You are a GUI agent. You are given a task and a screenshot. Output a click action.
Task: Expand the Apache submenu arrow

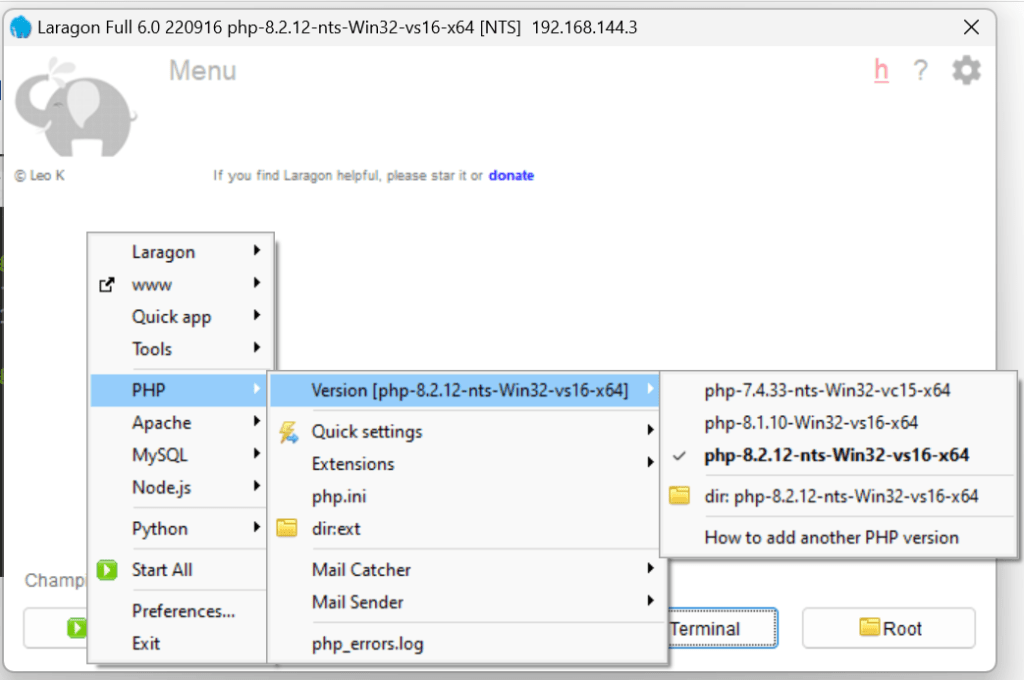click(257, 421)
